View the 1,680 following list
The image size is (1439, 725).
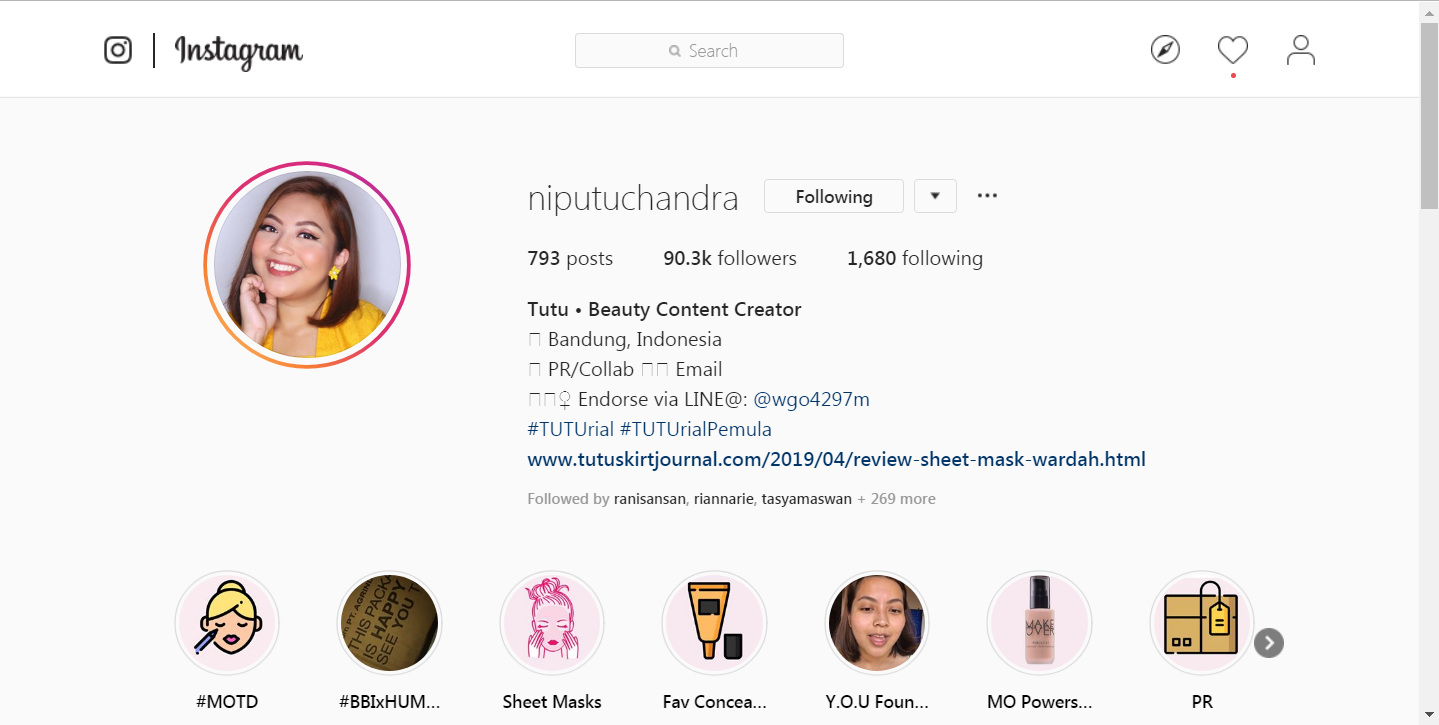[915, 259]
